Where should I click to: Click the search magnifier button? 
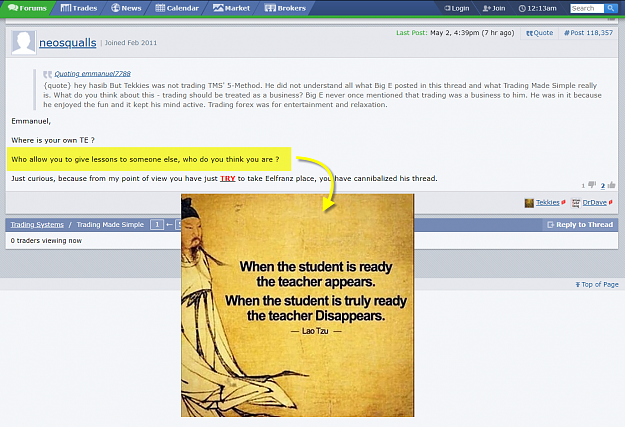(x=610, y=8)
